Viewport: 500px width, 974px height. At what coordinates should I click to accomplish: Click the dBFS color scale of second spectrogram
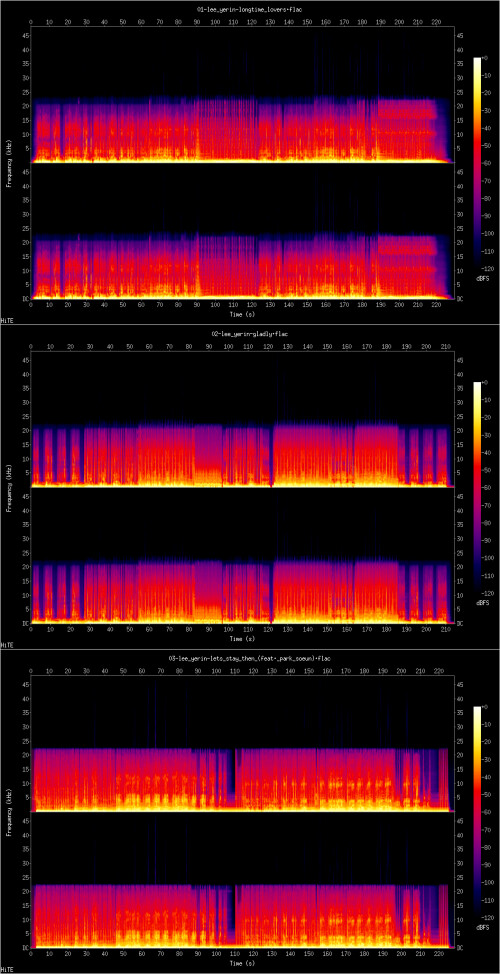[x=477, y=486]
